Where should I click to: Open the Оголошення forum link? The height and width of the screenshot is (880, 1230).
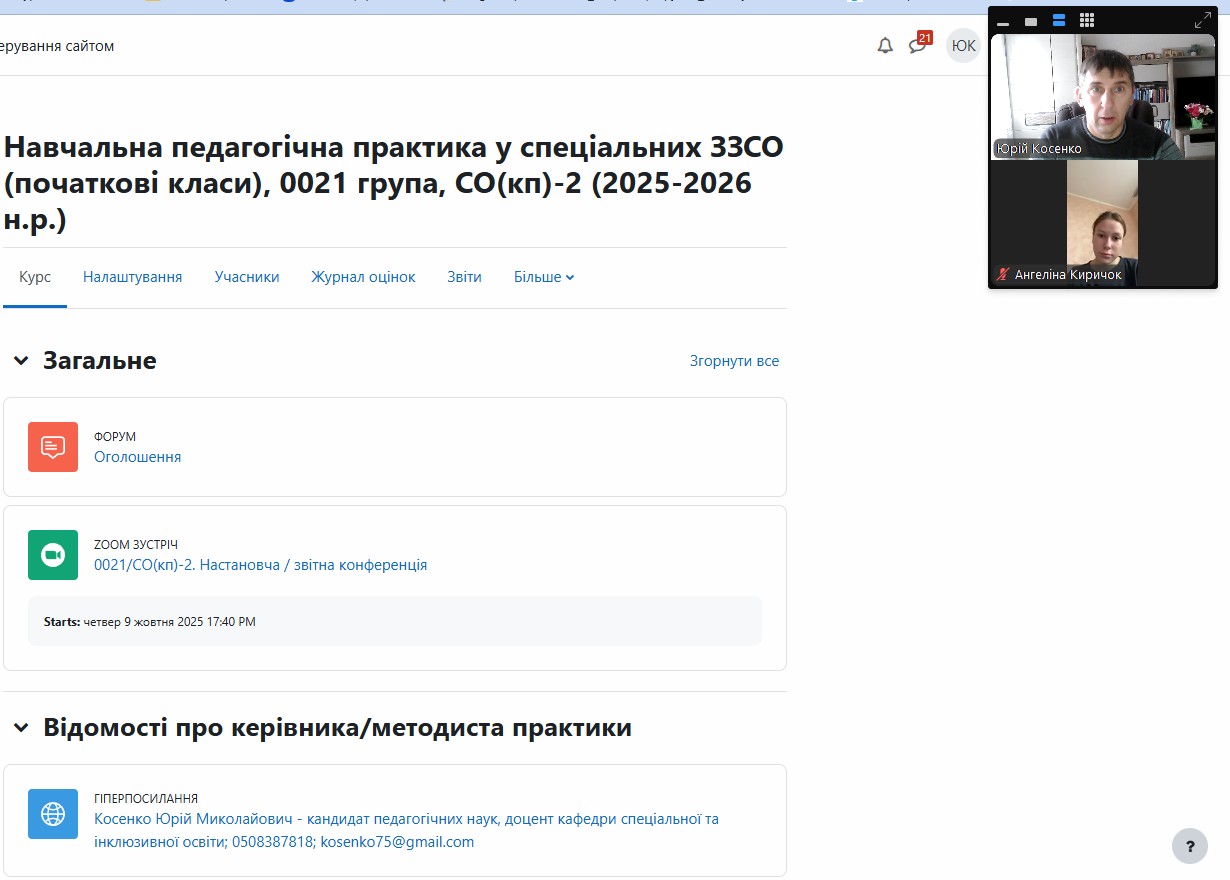click(x=138, y=457)
